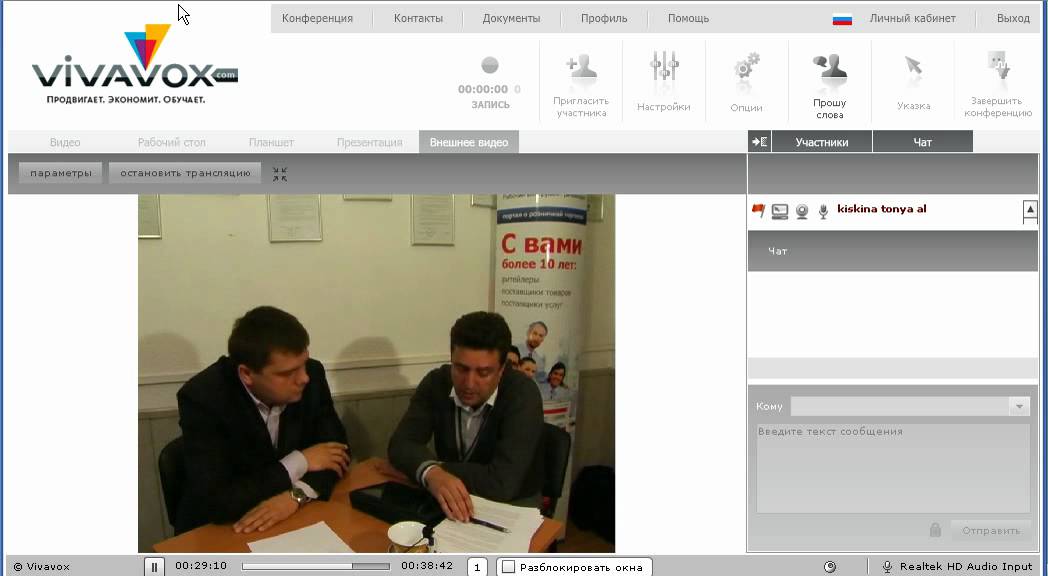
Task: Click the total time 00:38:42
Action: [x=427, y=566]
